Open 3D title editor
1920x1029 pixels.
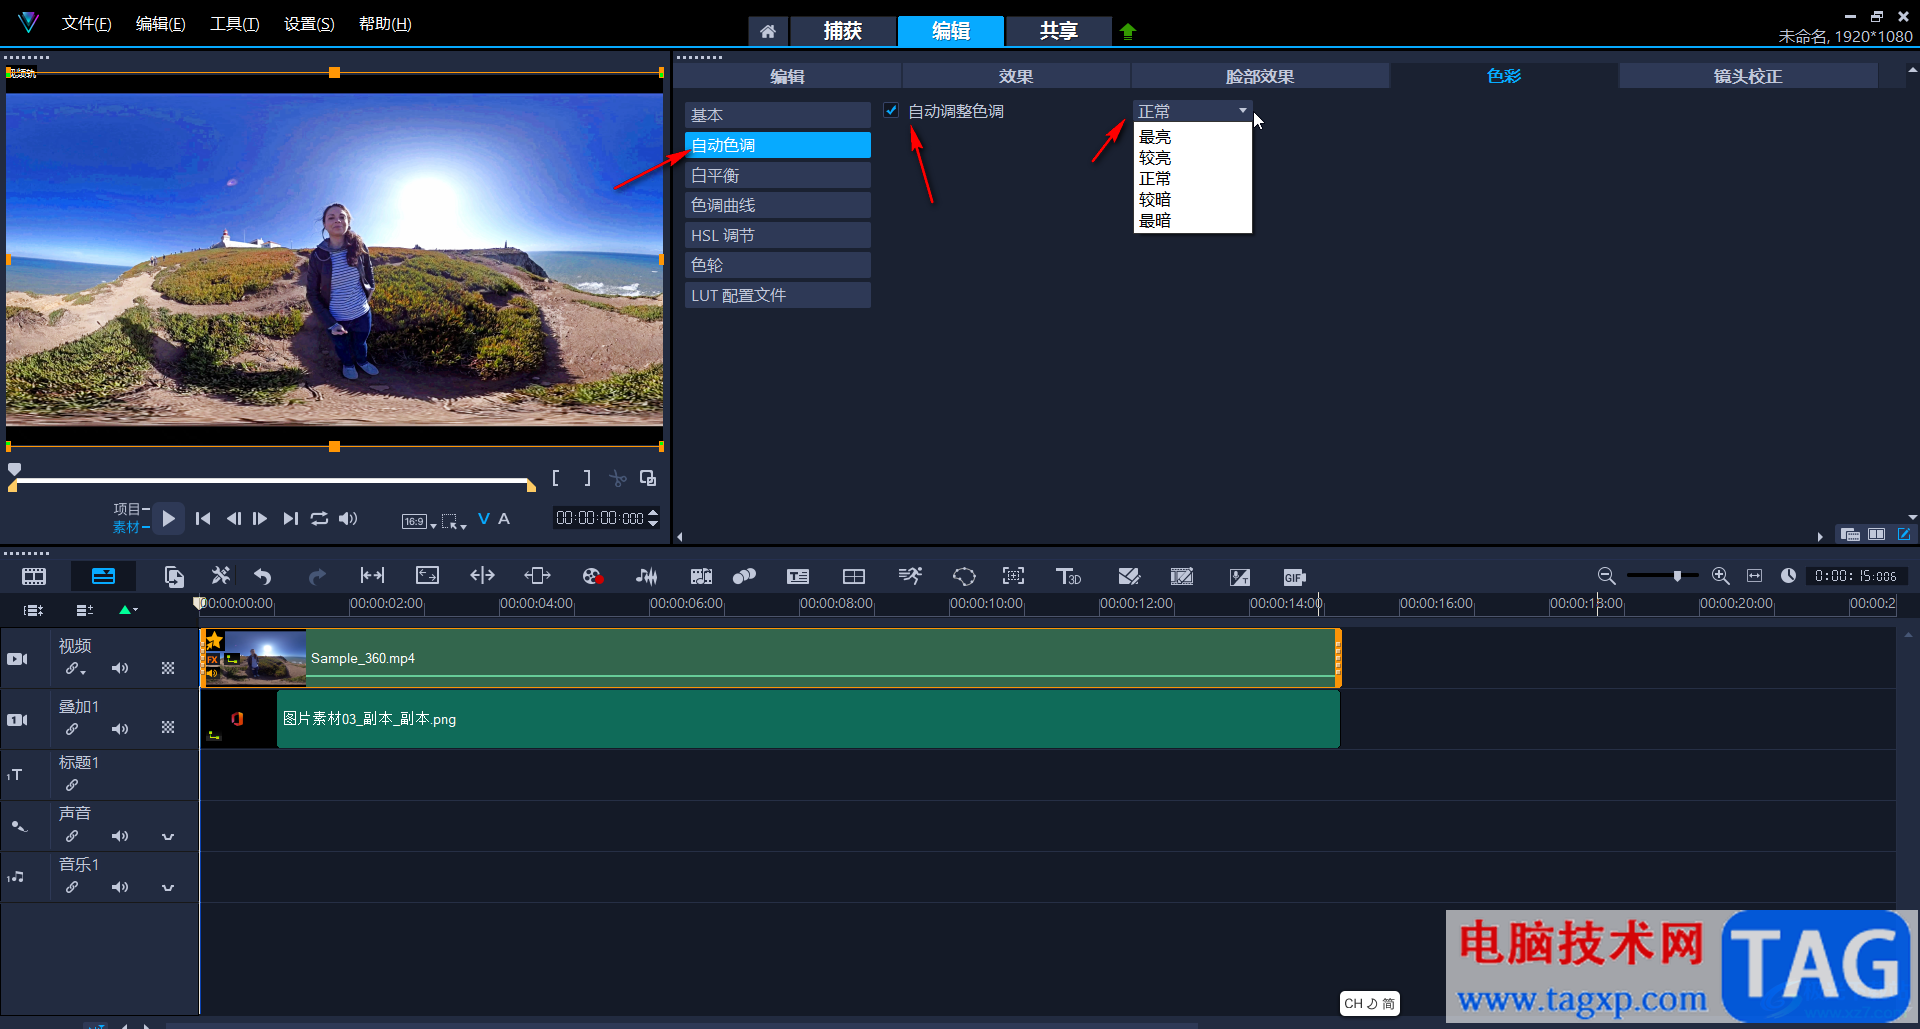pyautogui.click(x=1068, y=576)
